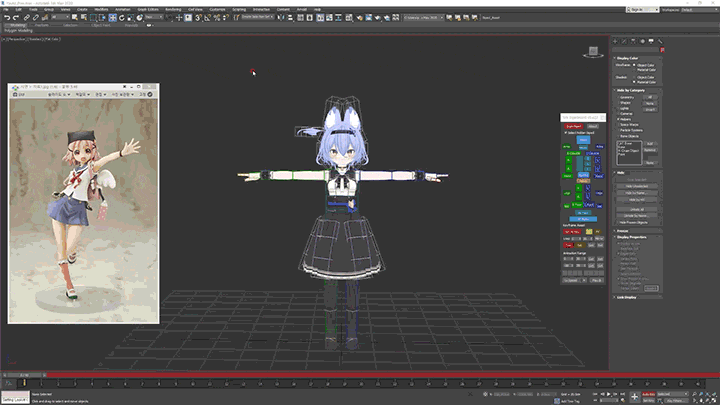
Task: Switch to the Motion command panel tab
Action: 642,41
